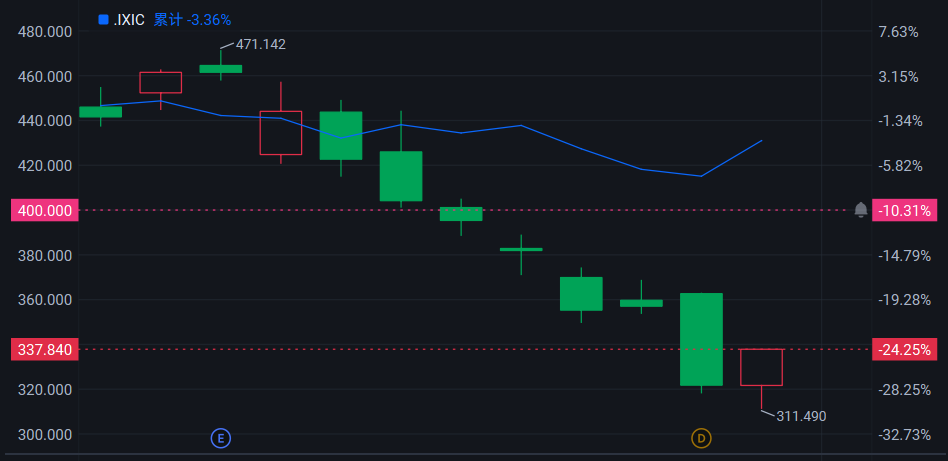Select the .IXIC comparison symbol label
Viewport: 948px width, 461px height.
(x=129, y=19)
